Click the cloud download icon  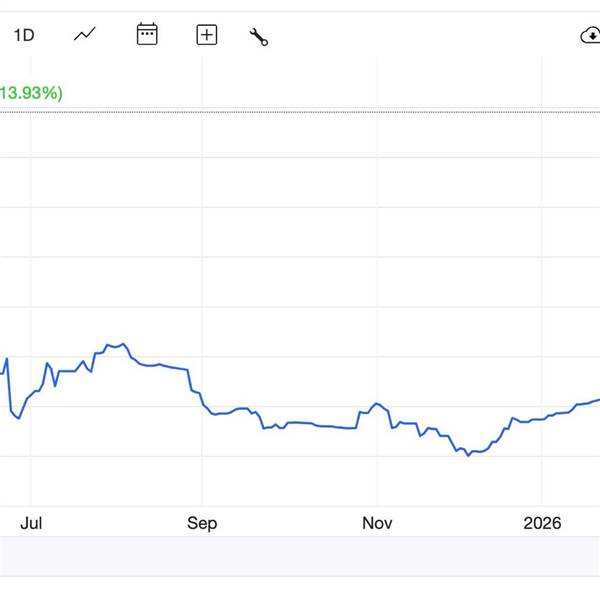(x=589, y=36)
